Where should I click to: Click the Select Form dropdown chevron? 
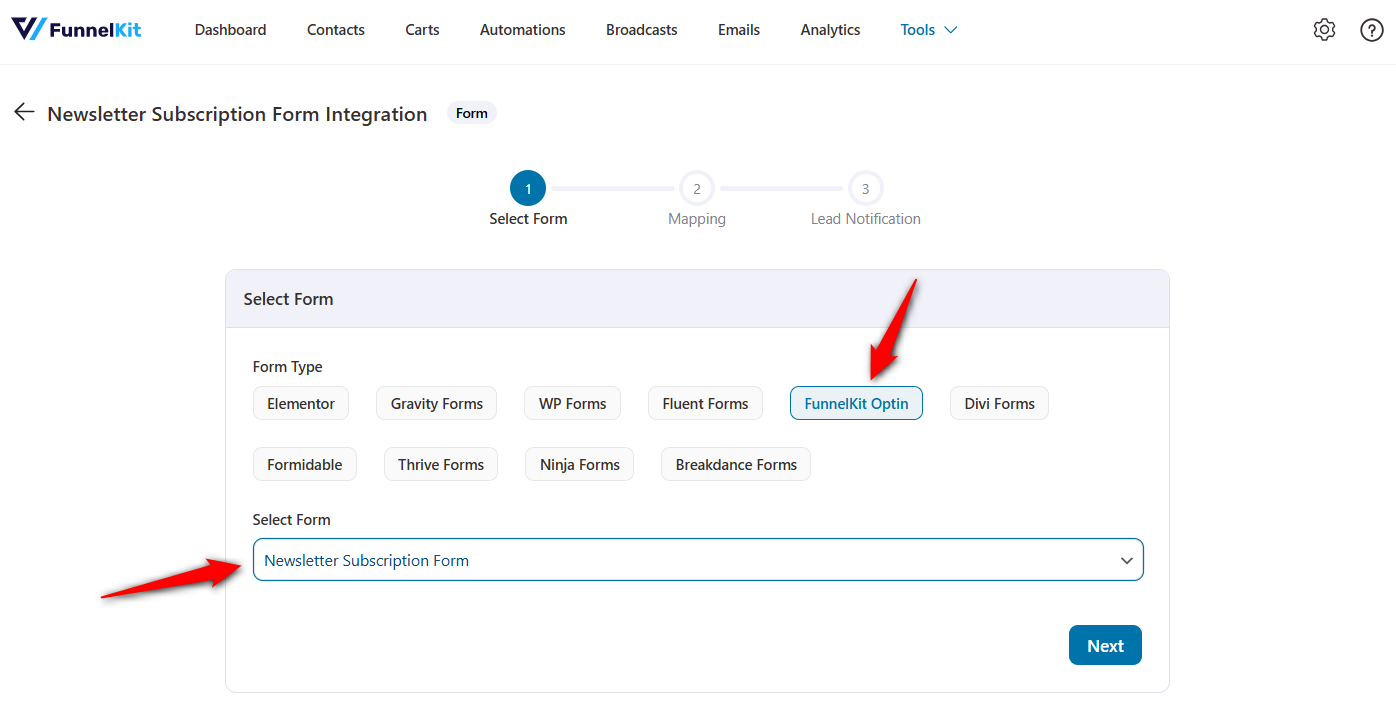[1127, 561]
